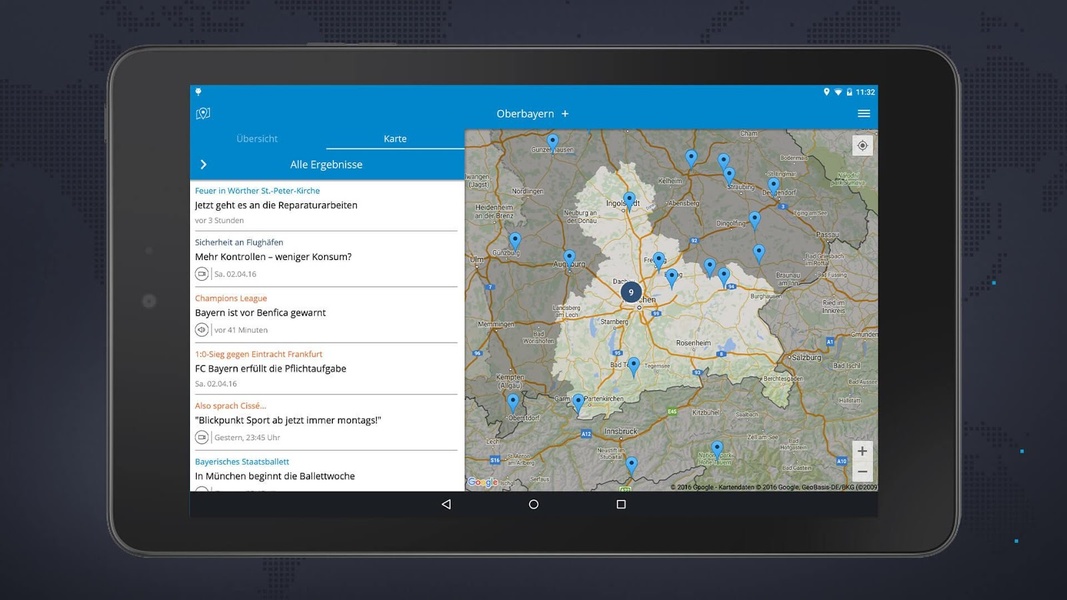Tap the 11:32 clock in status bar
This screenshot has height=600, width=1067.
point(866,92)
